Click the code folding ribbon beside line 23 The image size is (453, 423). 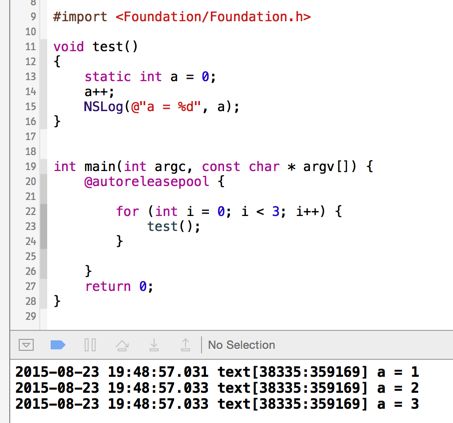coord(43,226)
